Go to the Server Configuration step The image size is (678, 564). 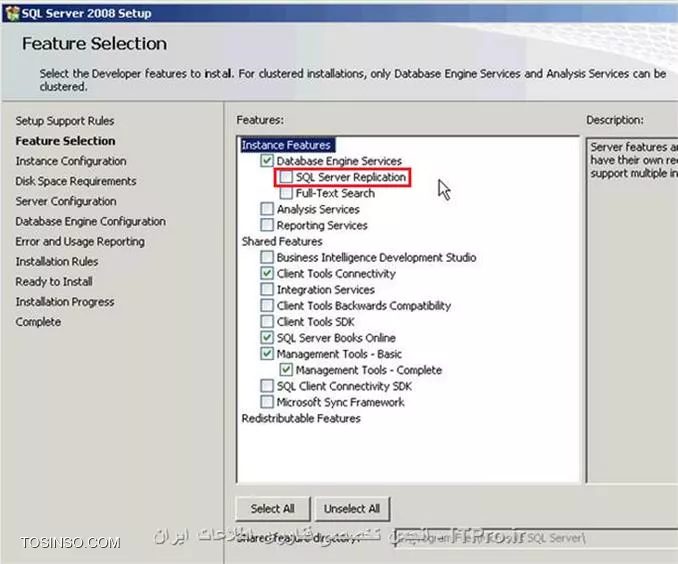pyautogui.click(x=66, y=201)
